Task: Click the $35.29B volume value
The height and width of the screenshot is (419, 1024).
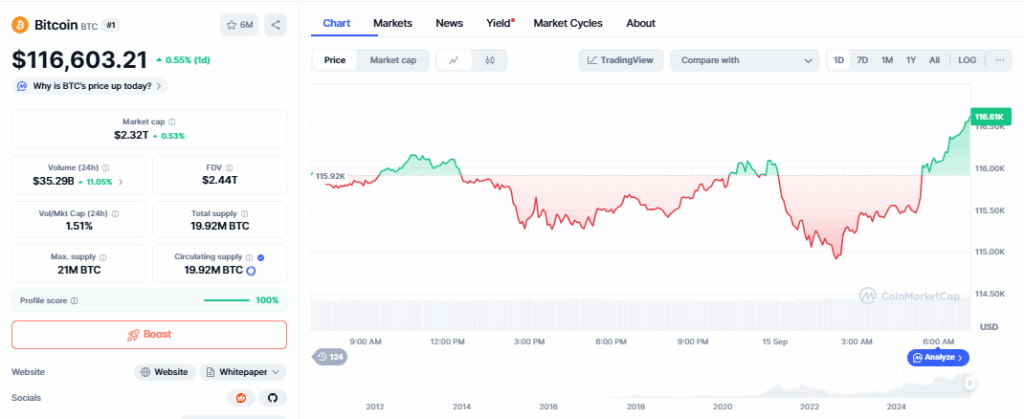Action: click(53, 181)
